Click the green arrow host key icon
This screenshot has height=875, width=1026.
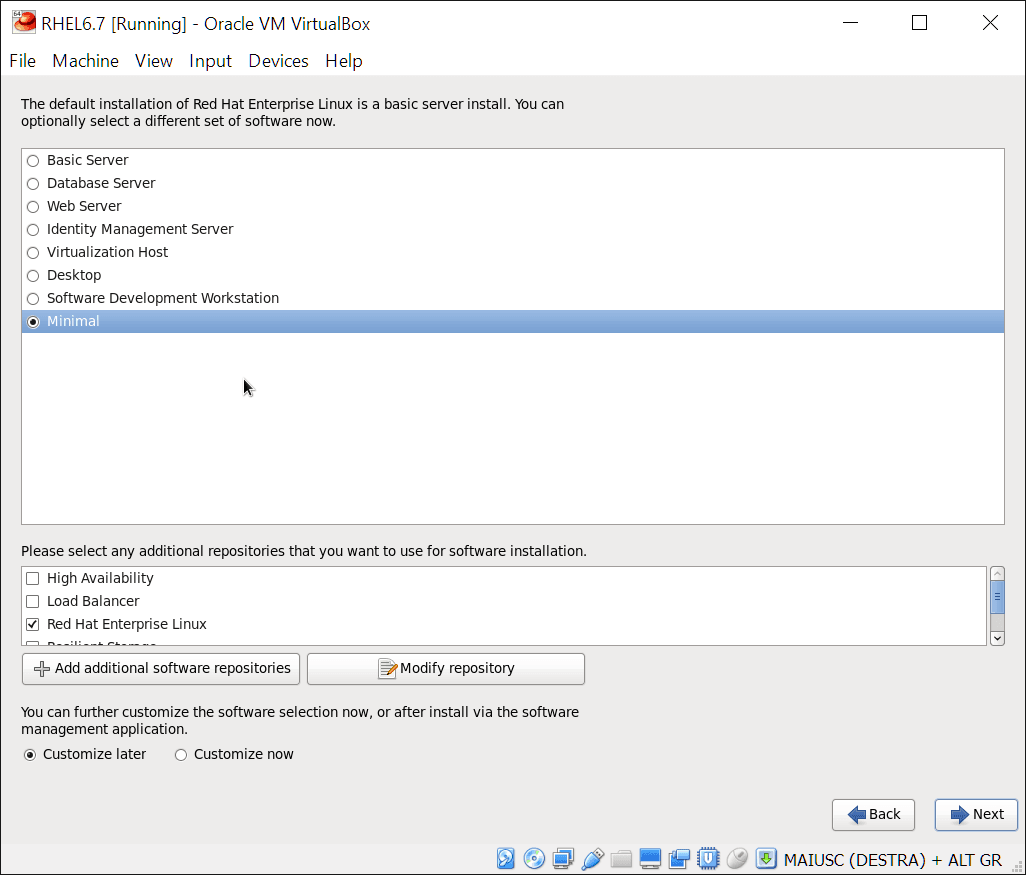point(766,858)
